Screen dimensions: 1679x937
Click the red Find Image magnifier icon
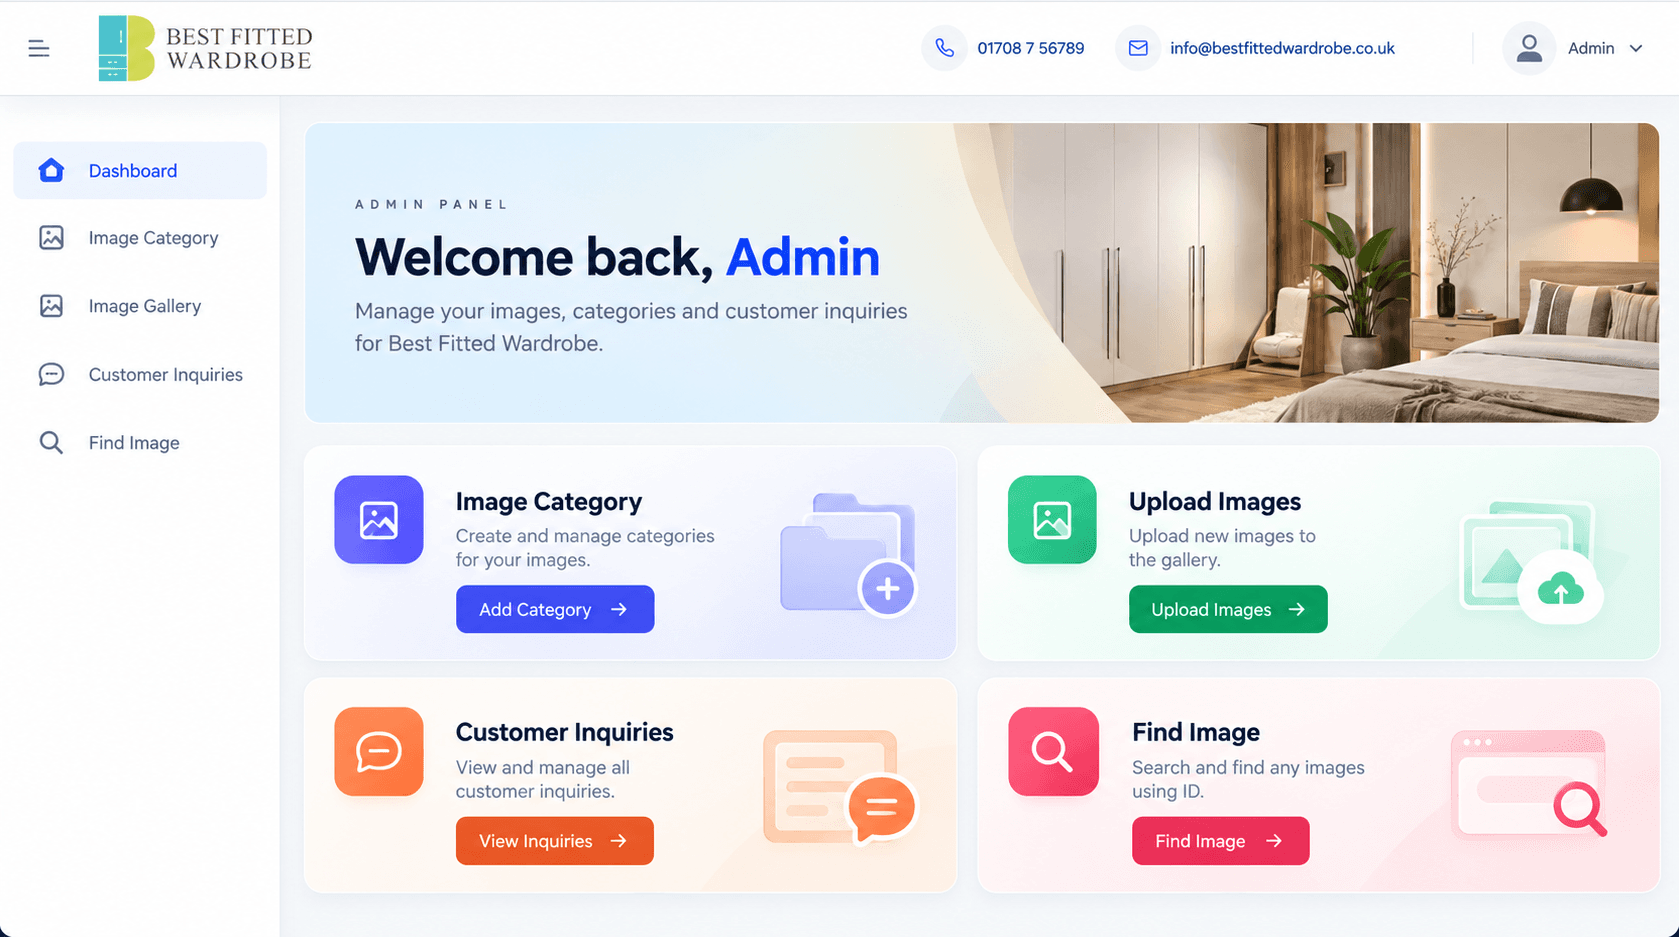pos(1053,751)
